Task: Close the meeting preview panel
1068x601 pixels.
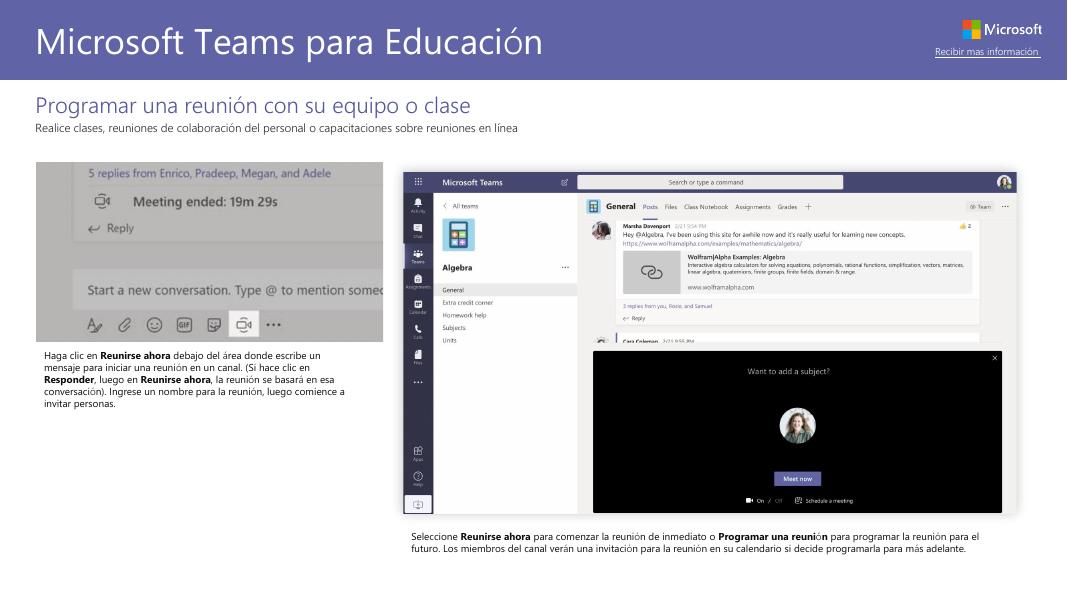Action: (994, 358)
